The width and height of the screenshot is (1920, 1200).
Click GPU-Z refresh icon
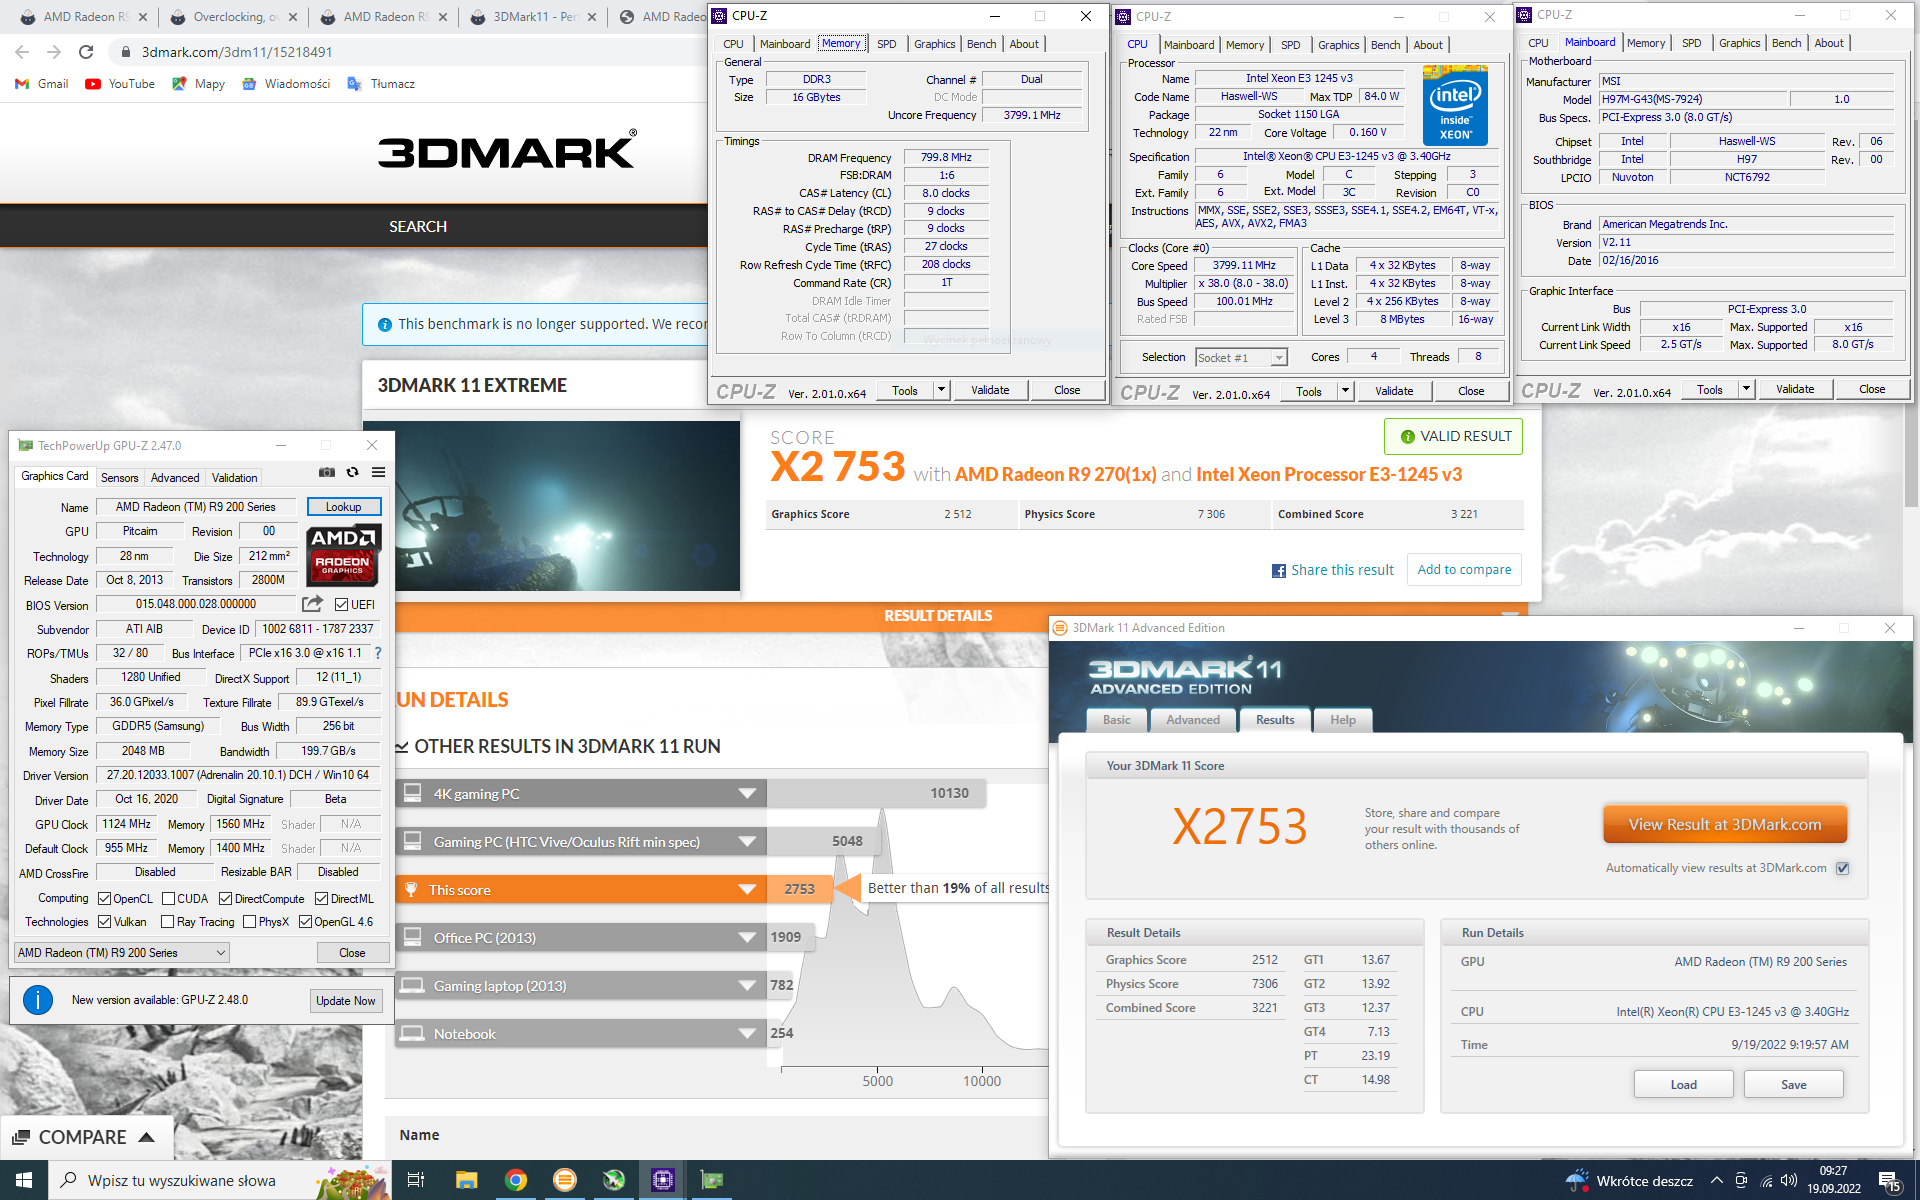click(352, 472)
